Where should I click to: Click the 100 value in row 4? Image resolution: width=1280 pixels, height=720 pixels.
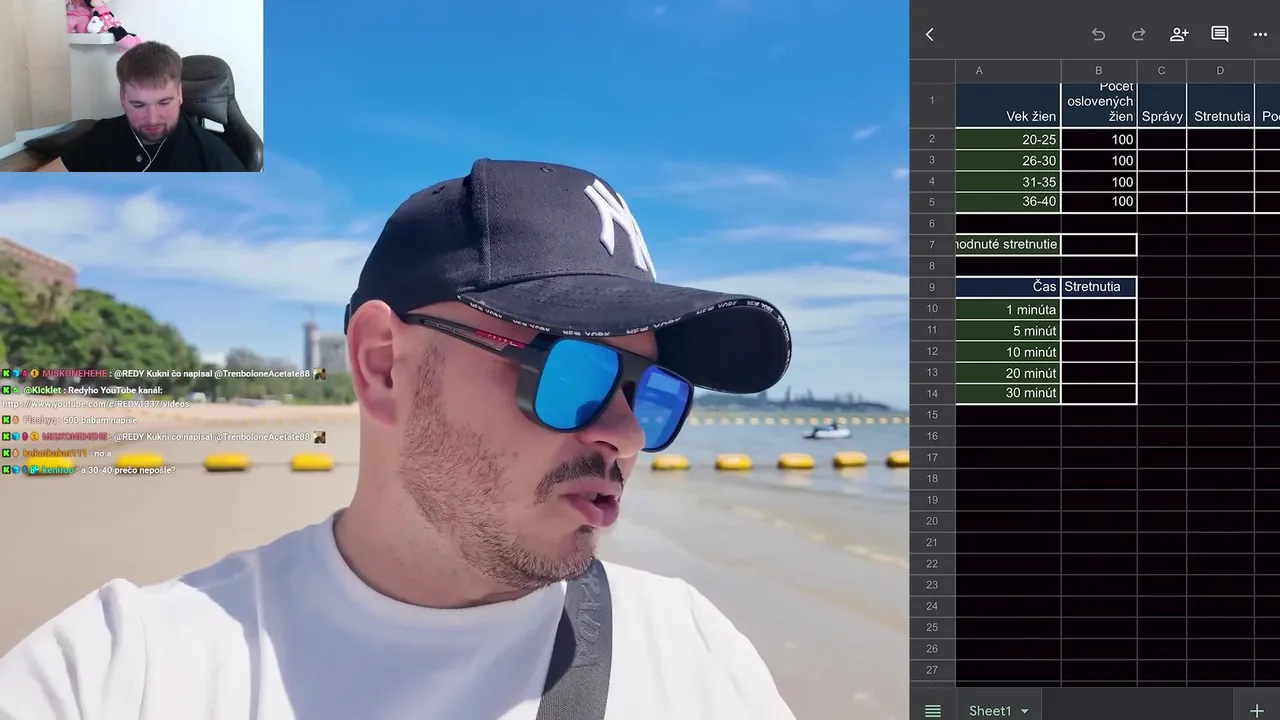1099,181
